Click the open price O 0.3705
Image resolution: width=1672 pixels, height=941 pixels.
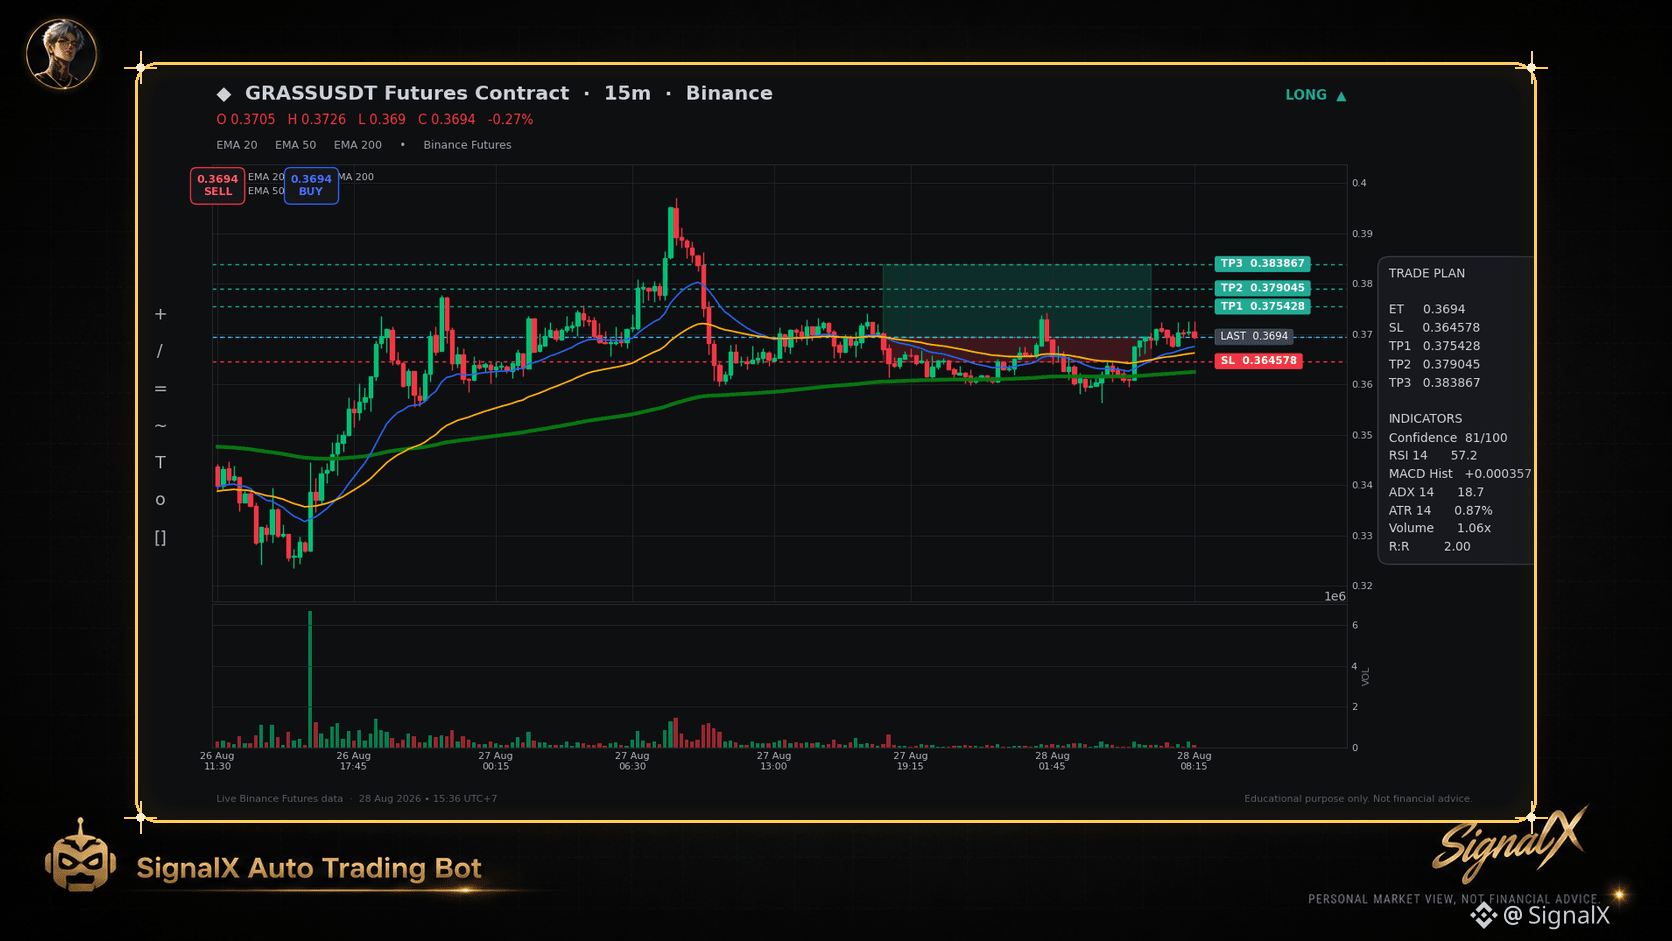245,119
